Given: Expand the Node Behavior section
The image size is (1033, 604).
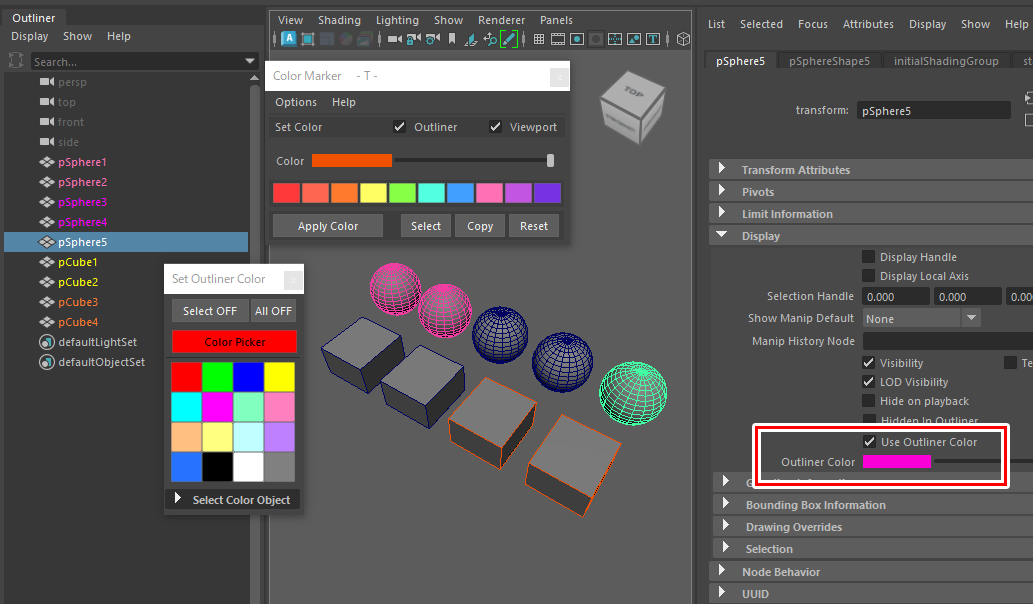Looking at the screenshot, I should click(722, 571).
